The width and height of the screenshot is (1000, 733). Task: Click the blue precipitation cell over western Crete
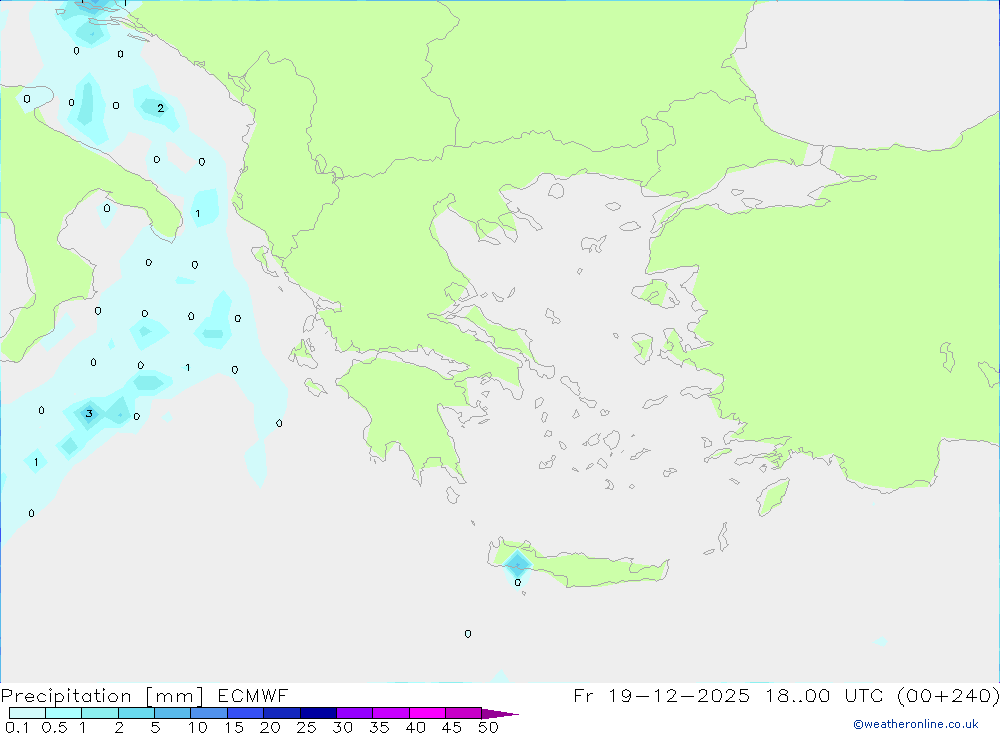(x=517, y=563)
